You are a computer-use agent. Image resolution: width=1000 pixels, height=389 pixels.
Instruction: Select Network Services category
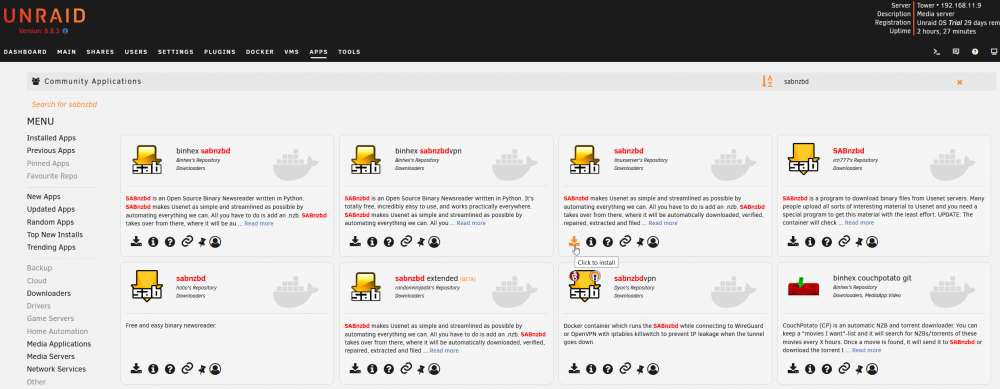tap(56, 369)
